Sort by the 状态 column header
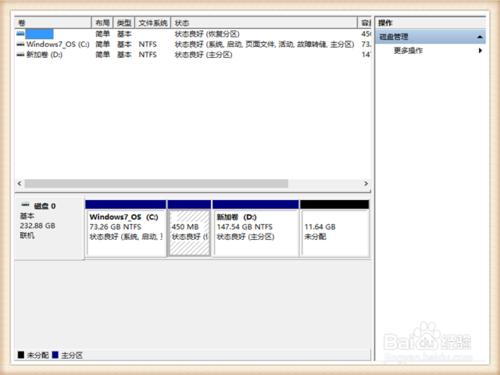Image resolution: width=500 pixels, height=375 pixels. [x=264, y=23]
